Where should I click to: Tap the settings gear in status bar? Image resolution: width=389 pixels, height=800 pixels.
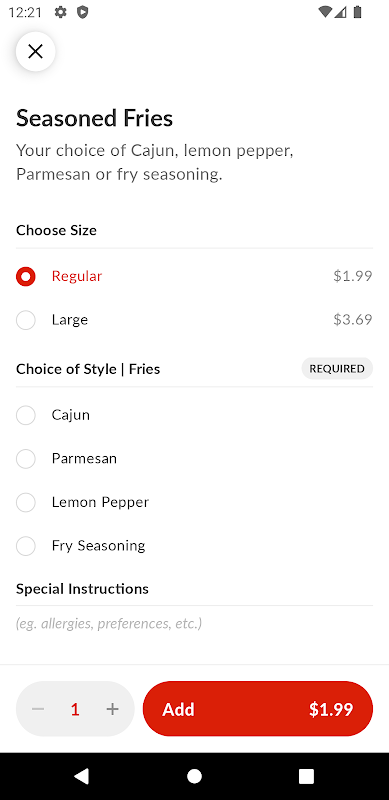coord(61,12)
